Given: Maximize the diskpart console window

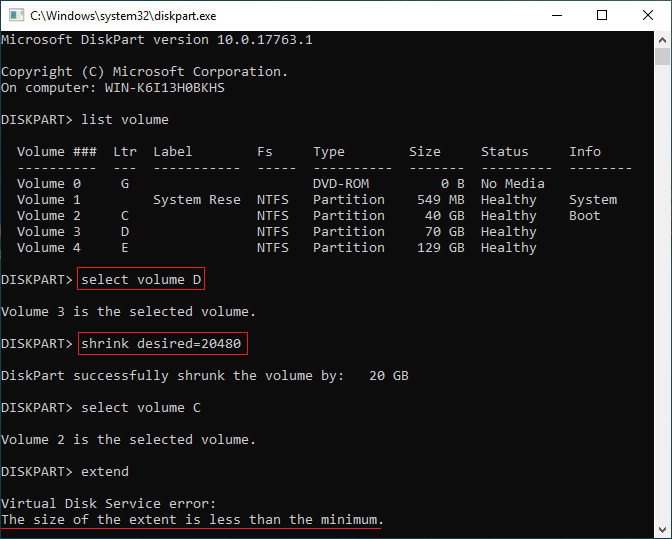Looking at the screenshot, I should tap(601, 15).
